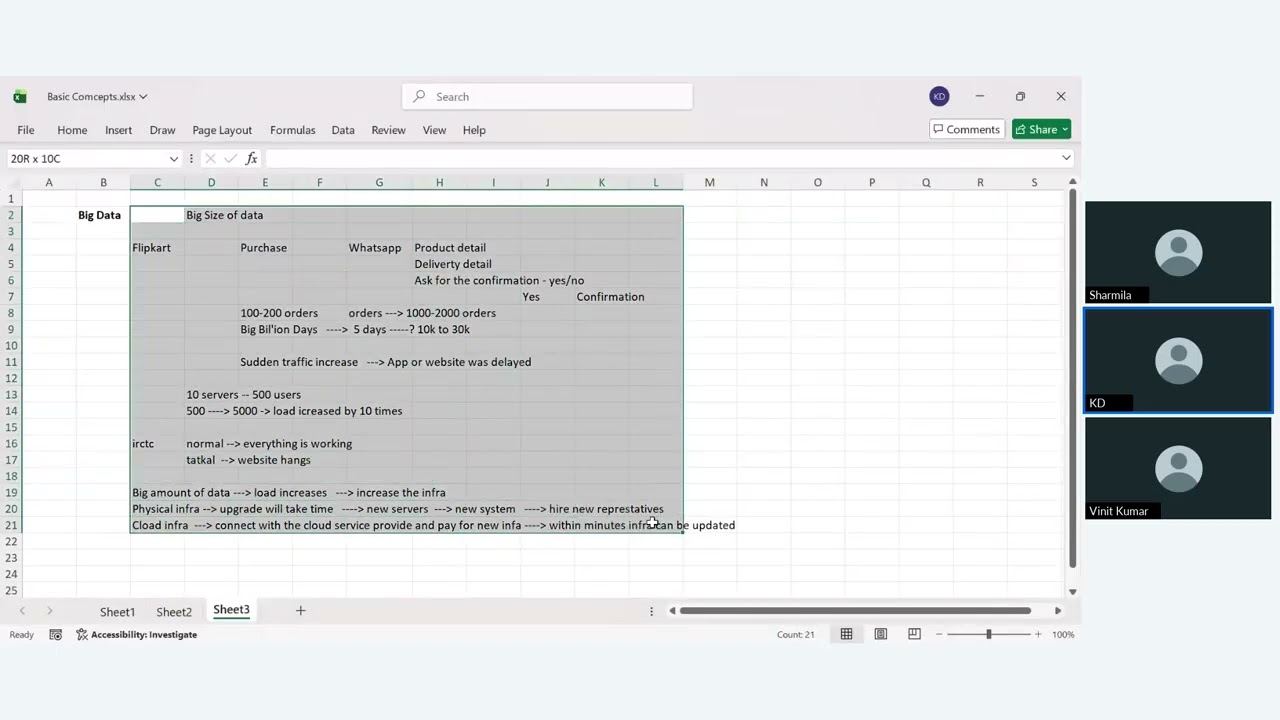Click the sheet tab bar options dots
Image resolution: width=1280 pixels, height=720 pixels.
click(651, 611)
